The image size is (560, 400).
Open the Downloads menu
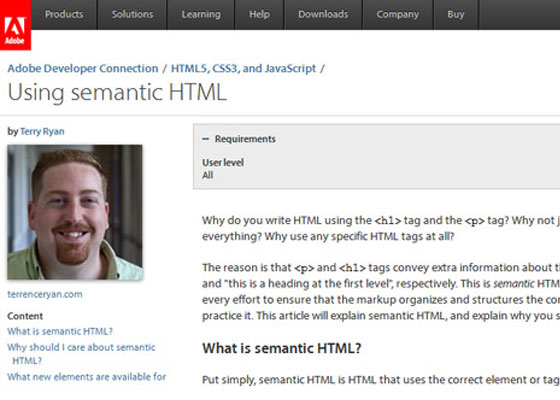click(x=323, y=14)
